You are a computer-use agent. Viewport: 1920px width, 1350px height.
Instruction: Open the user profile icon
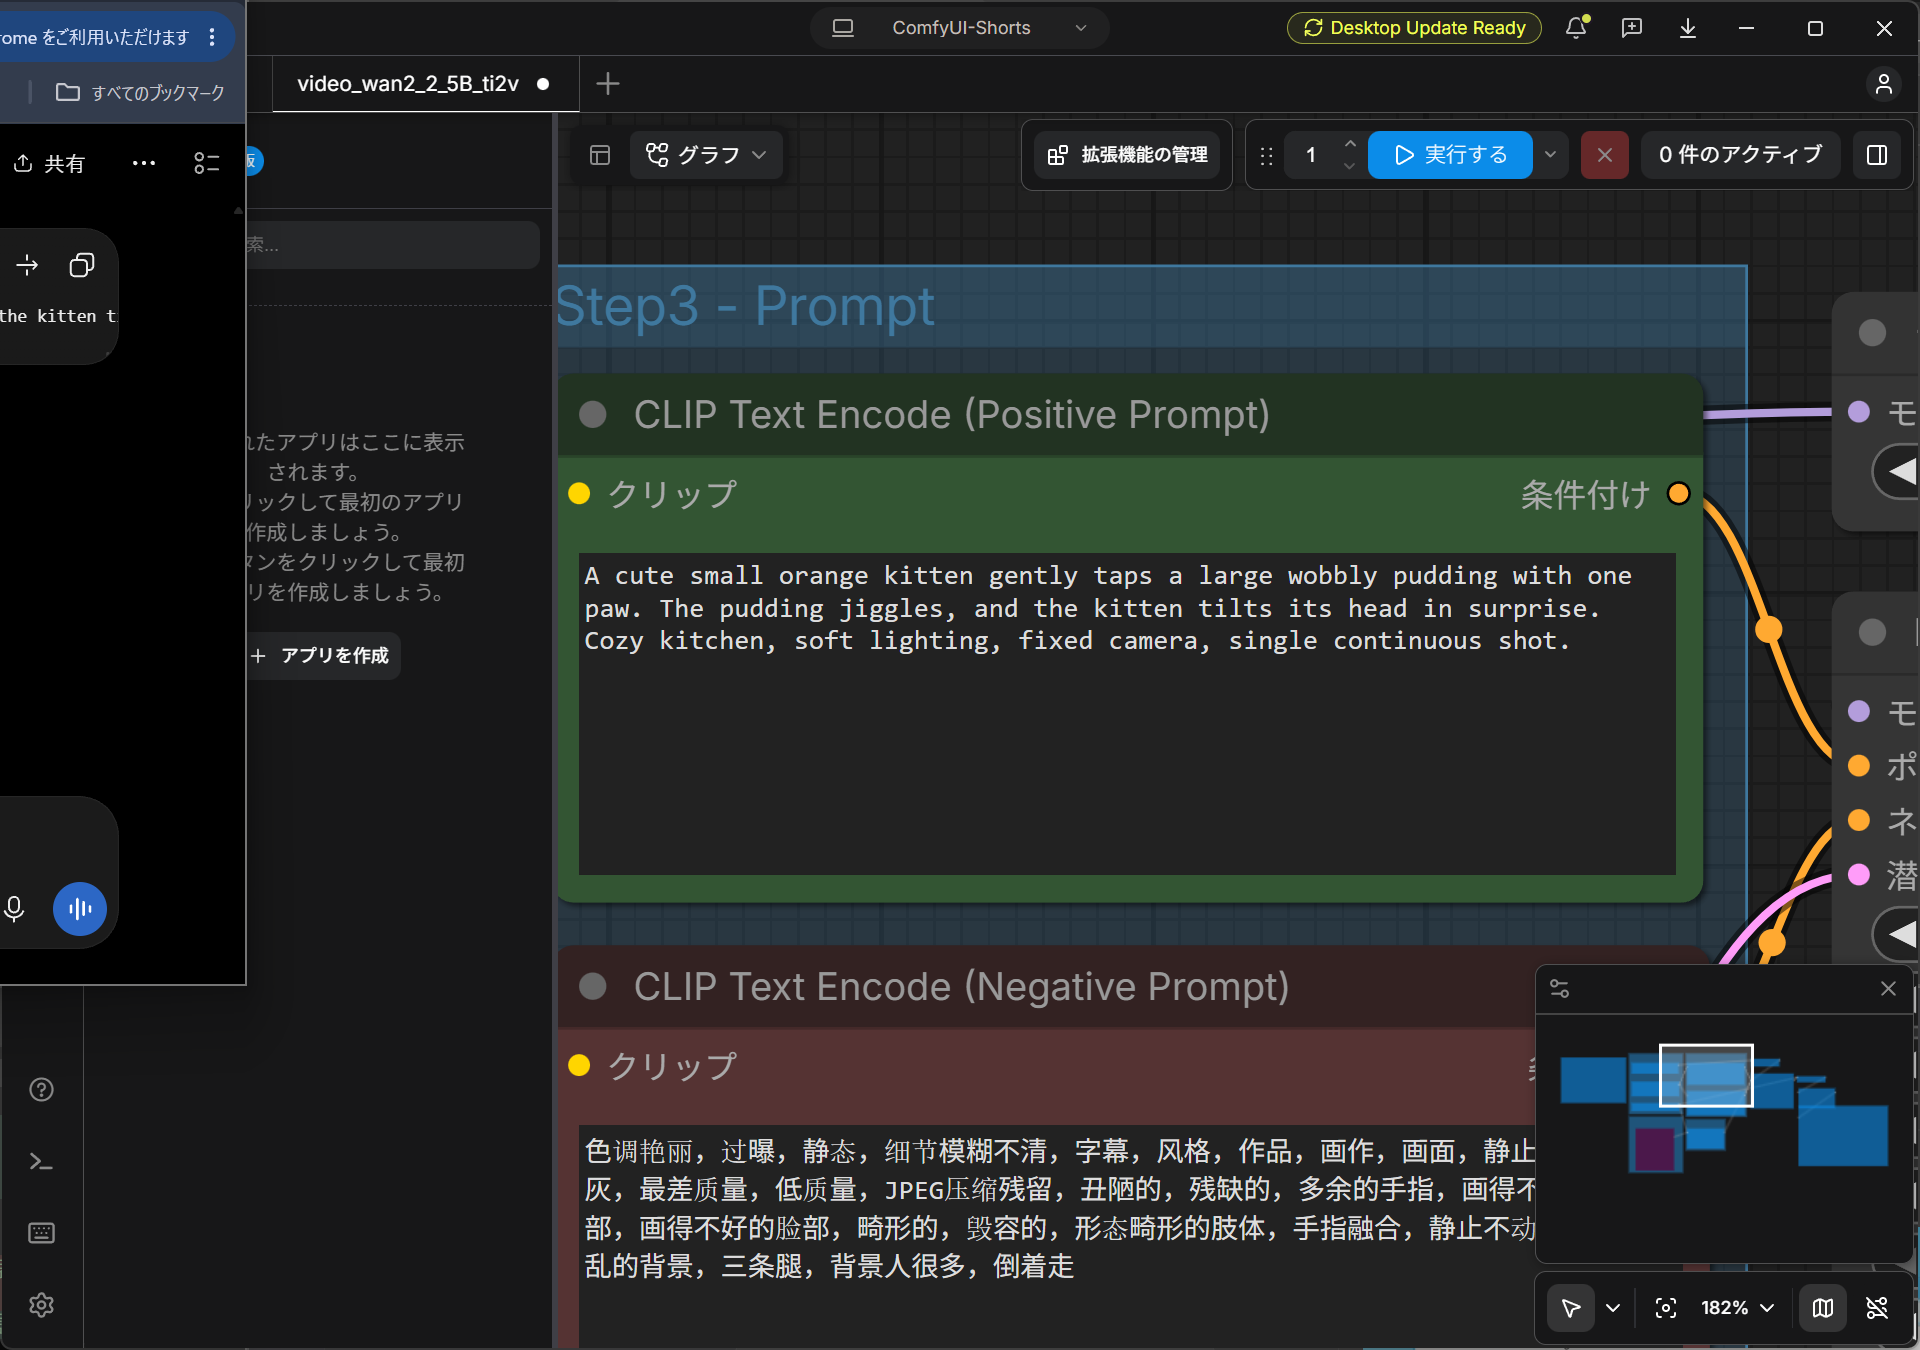1884,84
